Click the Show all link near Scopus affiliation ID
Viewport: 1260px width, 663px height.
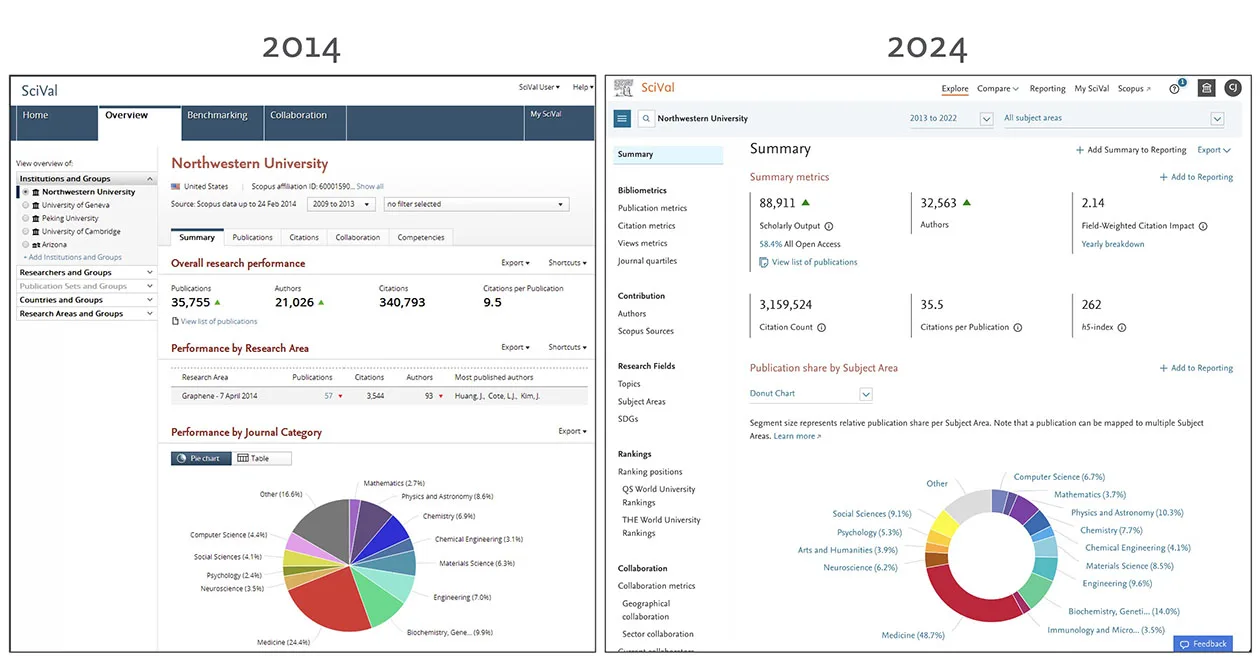click(x=370, y=185)
